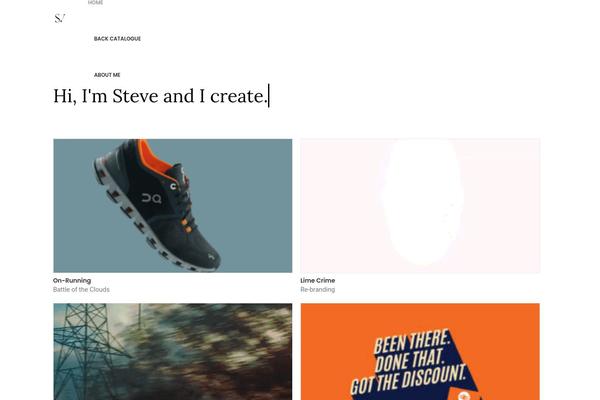
Task: Open the Home menu item
Action: click(x=95, y=2)
